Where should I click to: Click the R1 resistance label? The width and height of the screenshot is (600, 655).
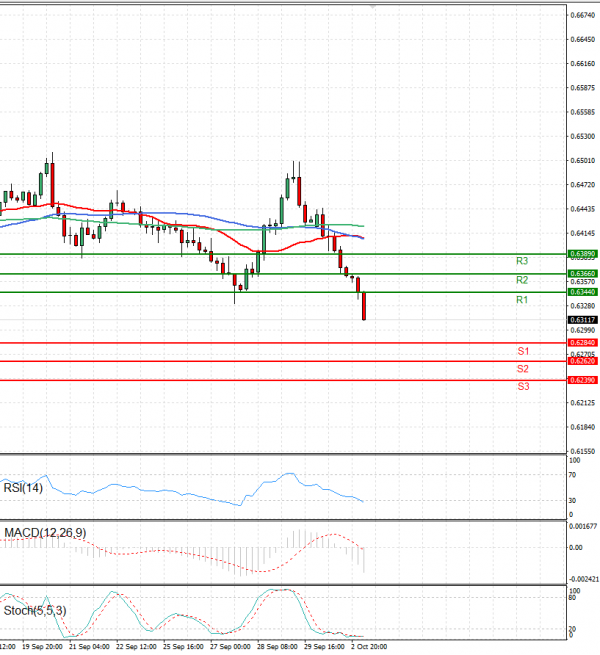tap(521, 300)
